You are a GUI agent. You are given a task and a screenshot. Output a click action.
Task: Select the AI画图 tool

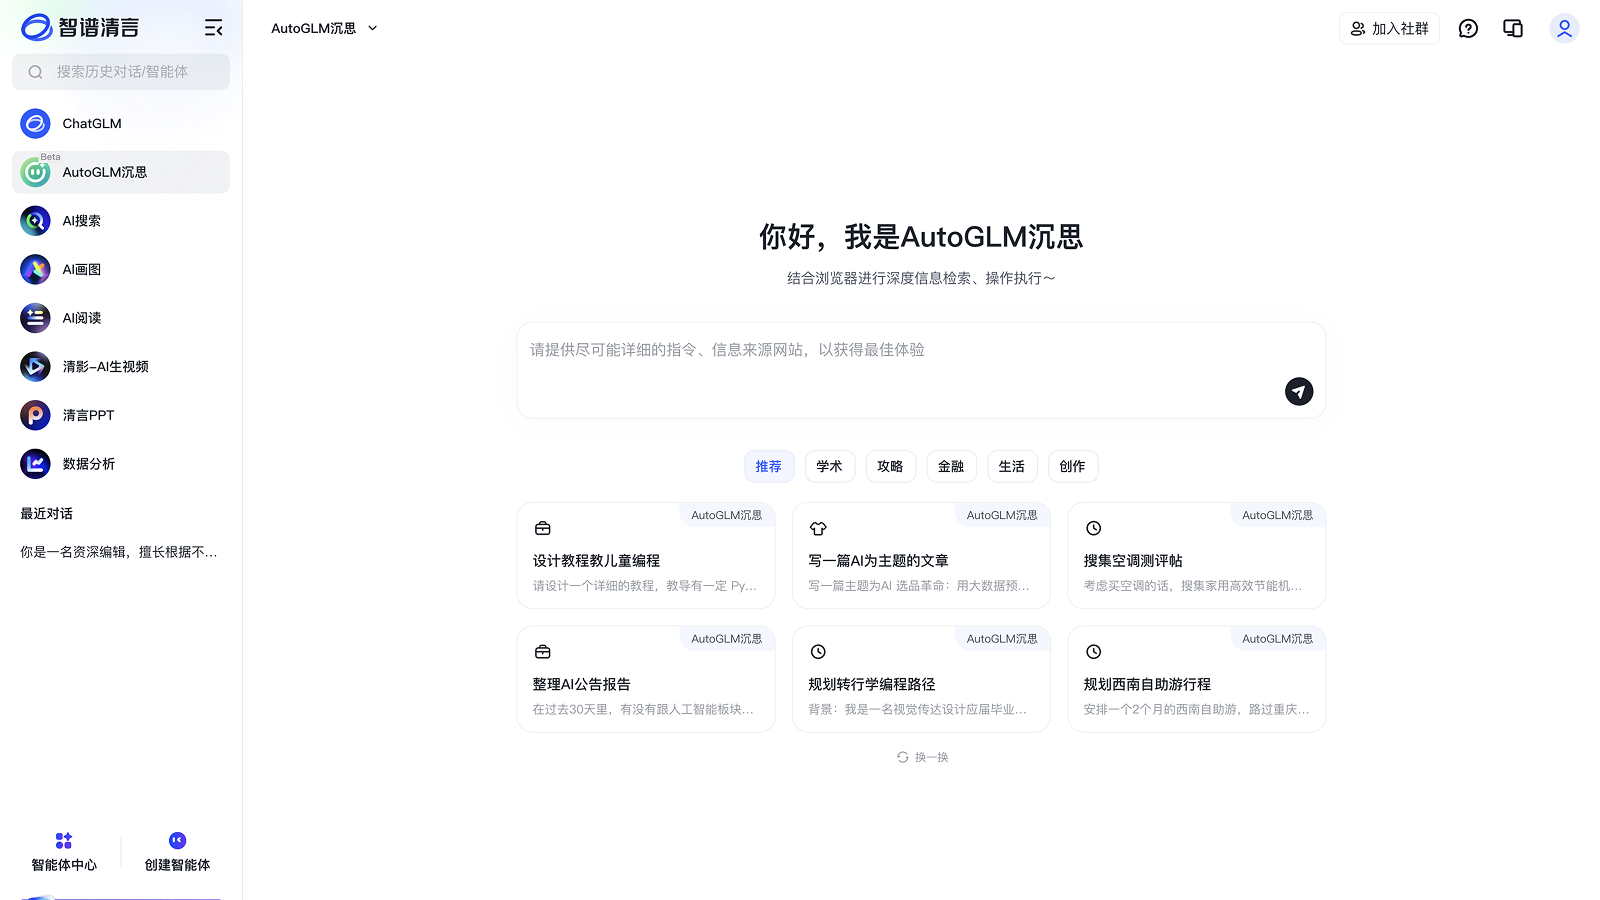[x=81, y=269]
